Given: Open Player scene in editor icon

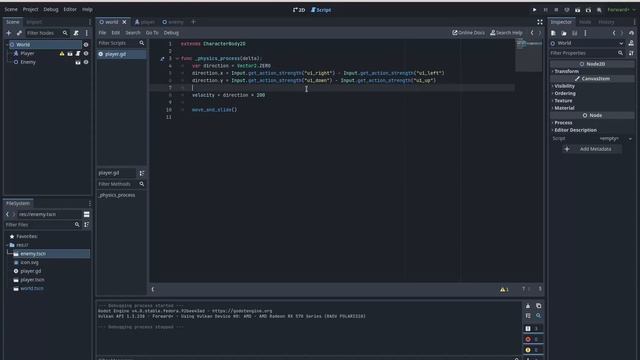Looking at the screenshot, I should click(x=70, y=53).
